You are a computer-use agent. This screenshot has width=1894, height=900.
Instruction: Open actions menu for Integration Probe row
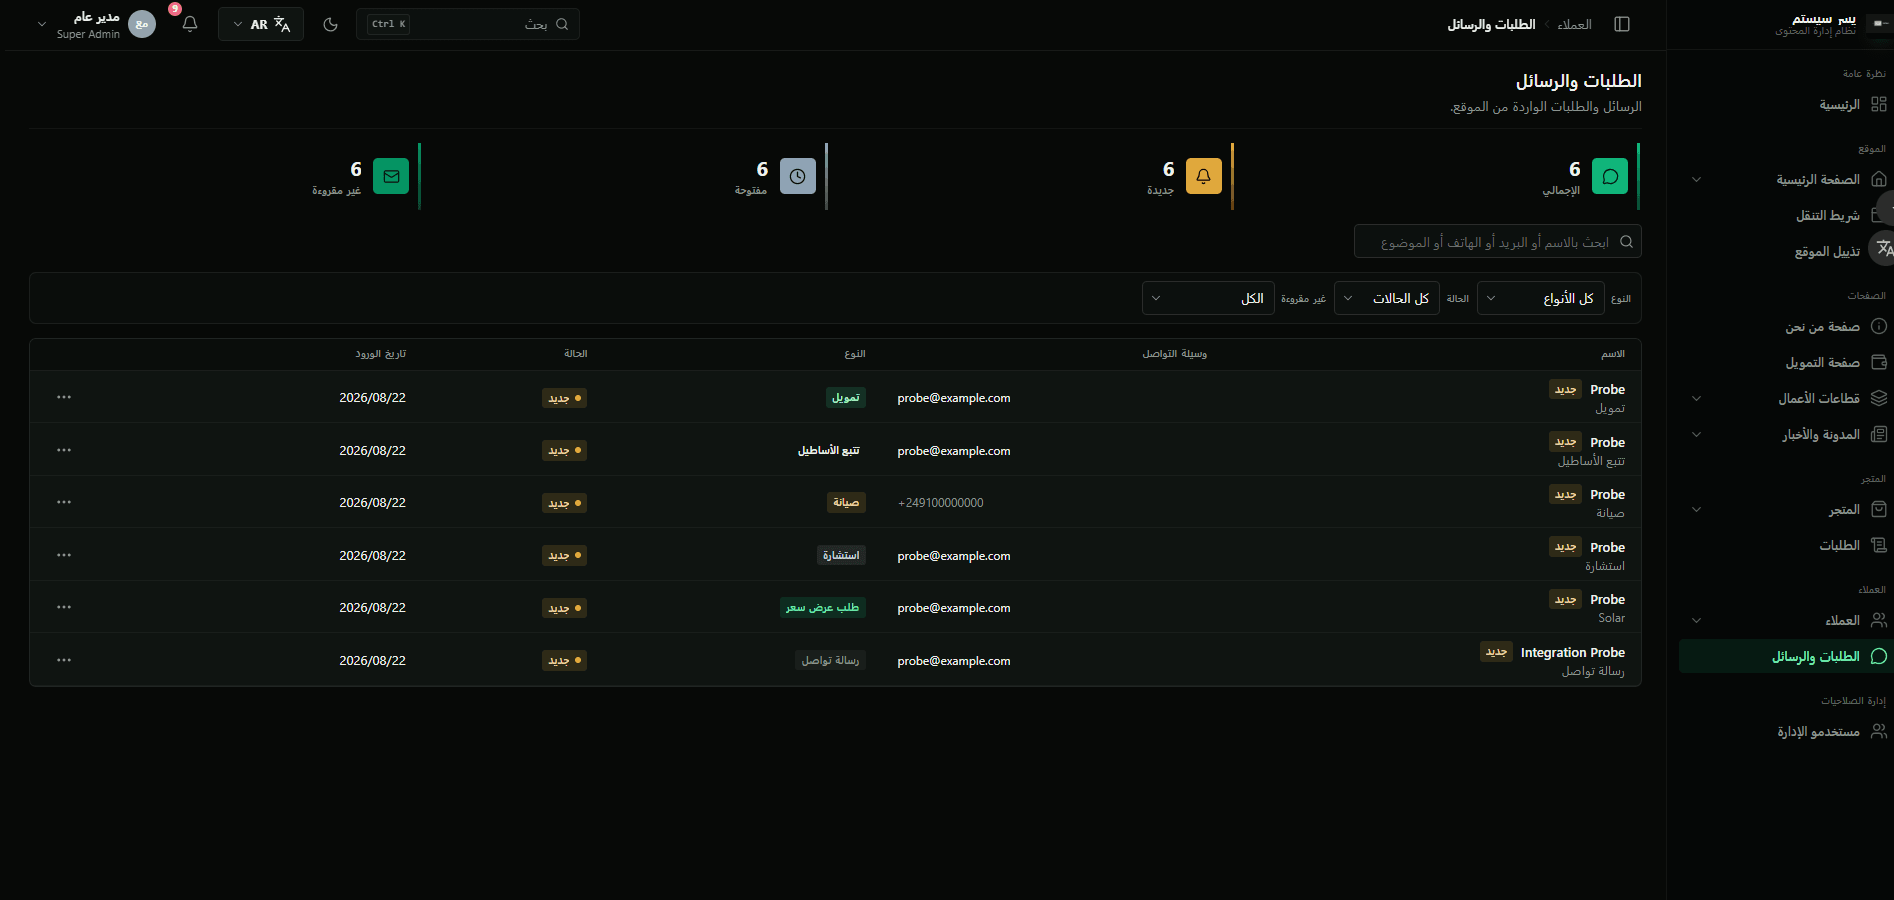pyautogui.click(x=64, y=660)
